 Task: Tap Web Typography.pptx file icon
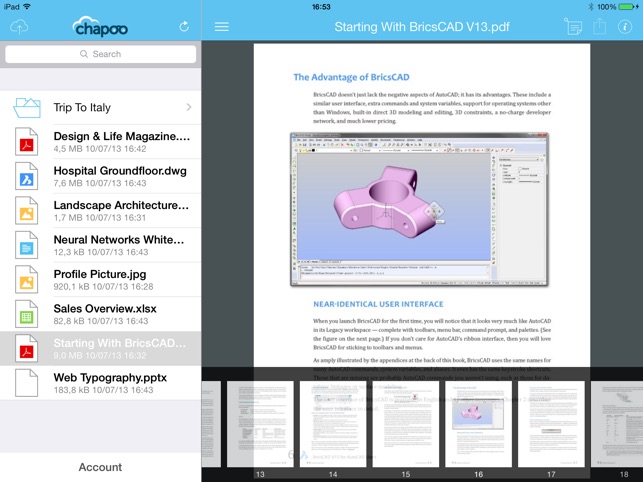(27, 383)
